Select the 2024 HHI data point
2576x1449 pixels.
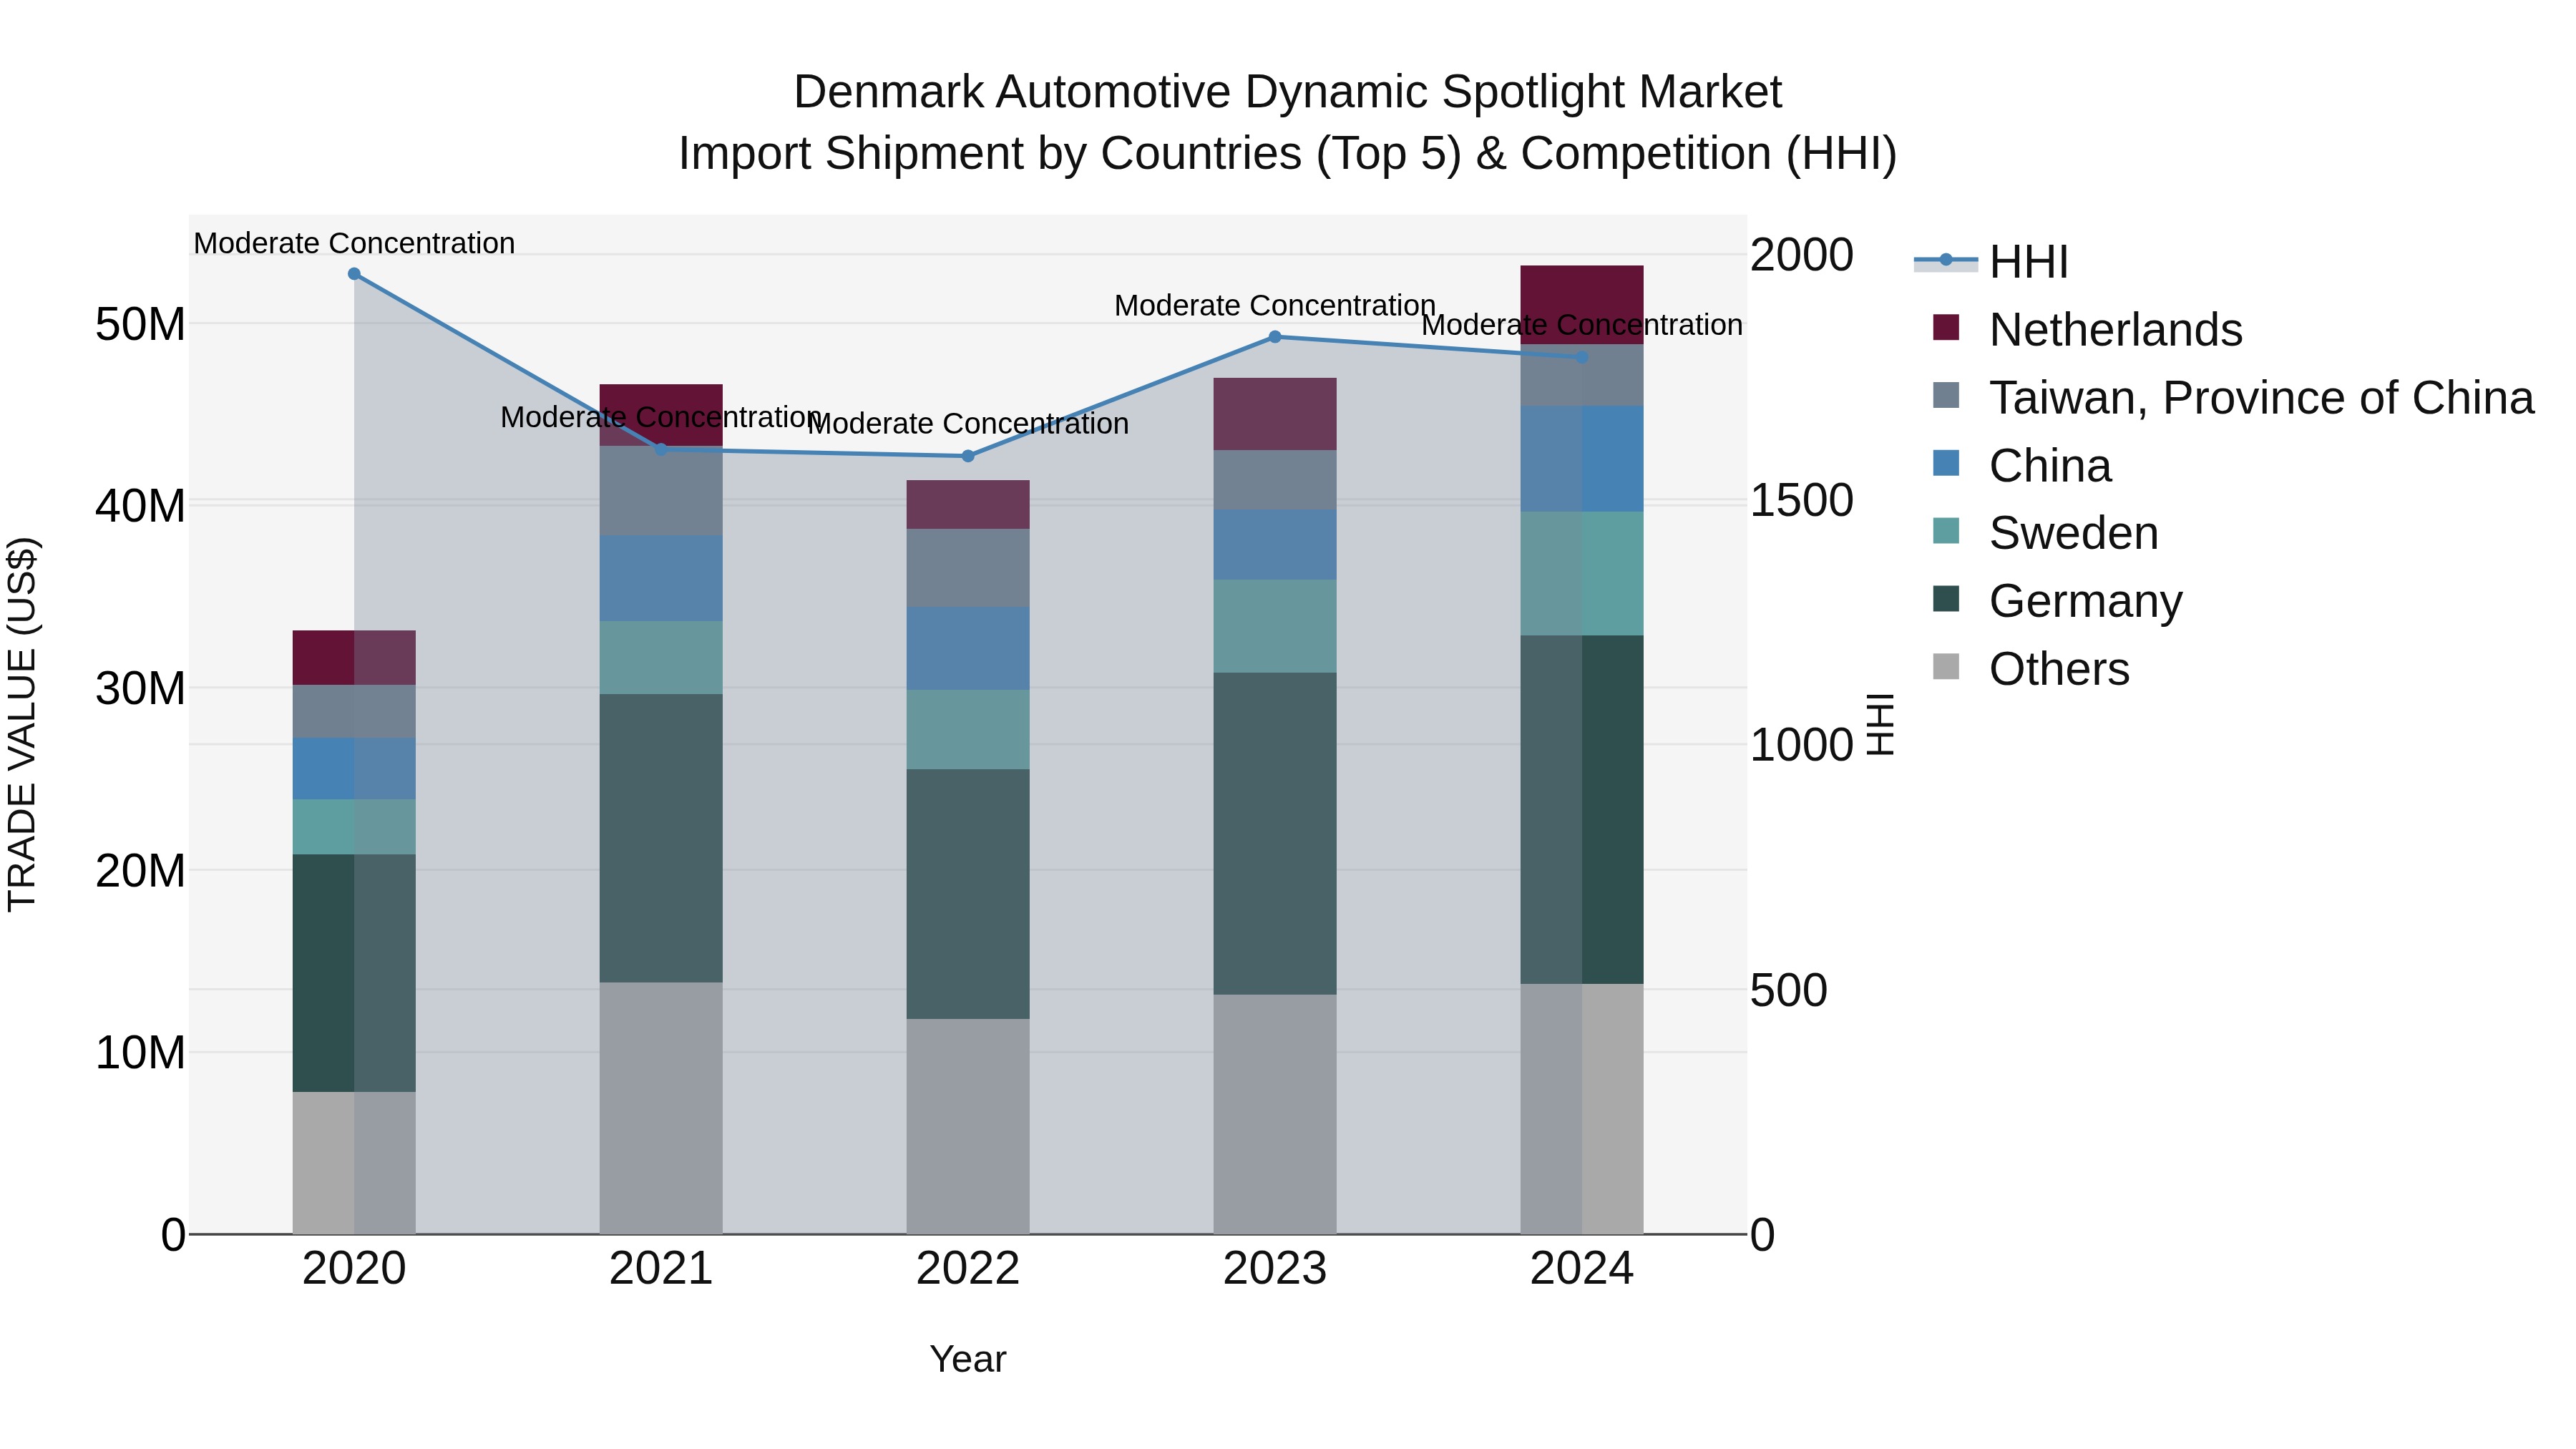(1582, 357)
